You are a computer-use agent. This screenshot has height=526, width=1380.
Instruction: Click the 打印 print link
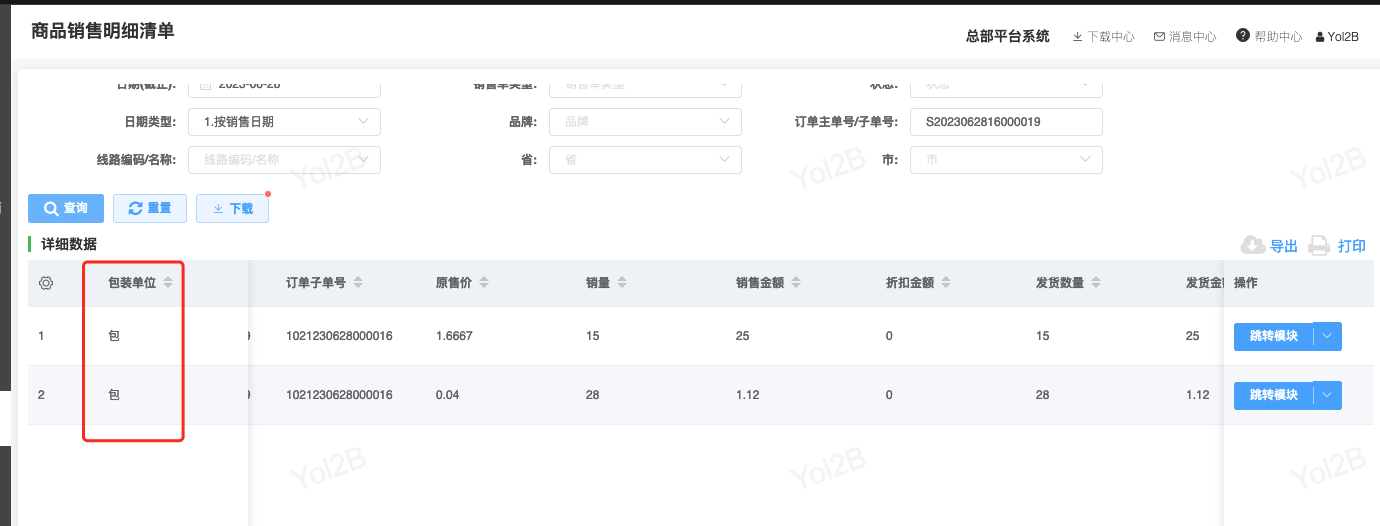(x=1352, y=246)
